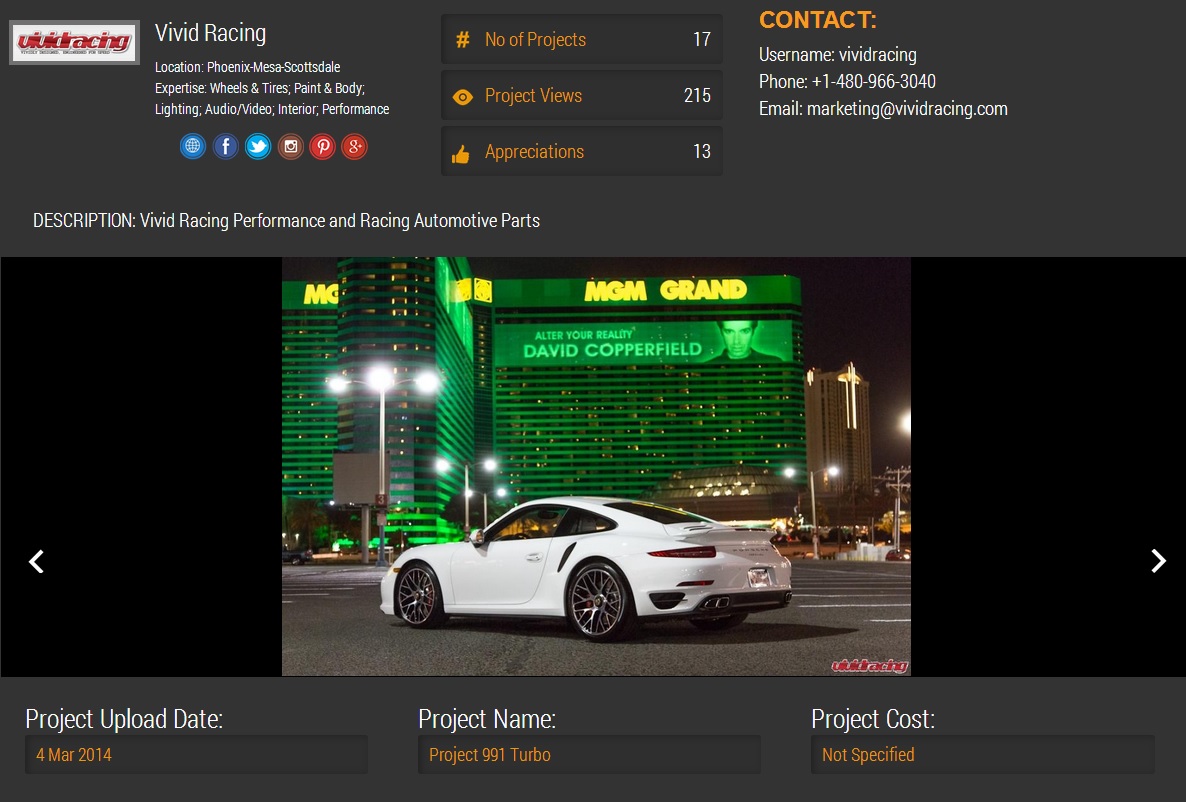Click the Vivid Racing logo thumbnail

click(74, 43)
